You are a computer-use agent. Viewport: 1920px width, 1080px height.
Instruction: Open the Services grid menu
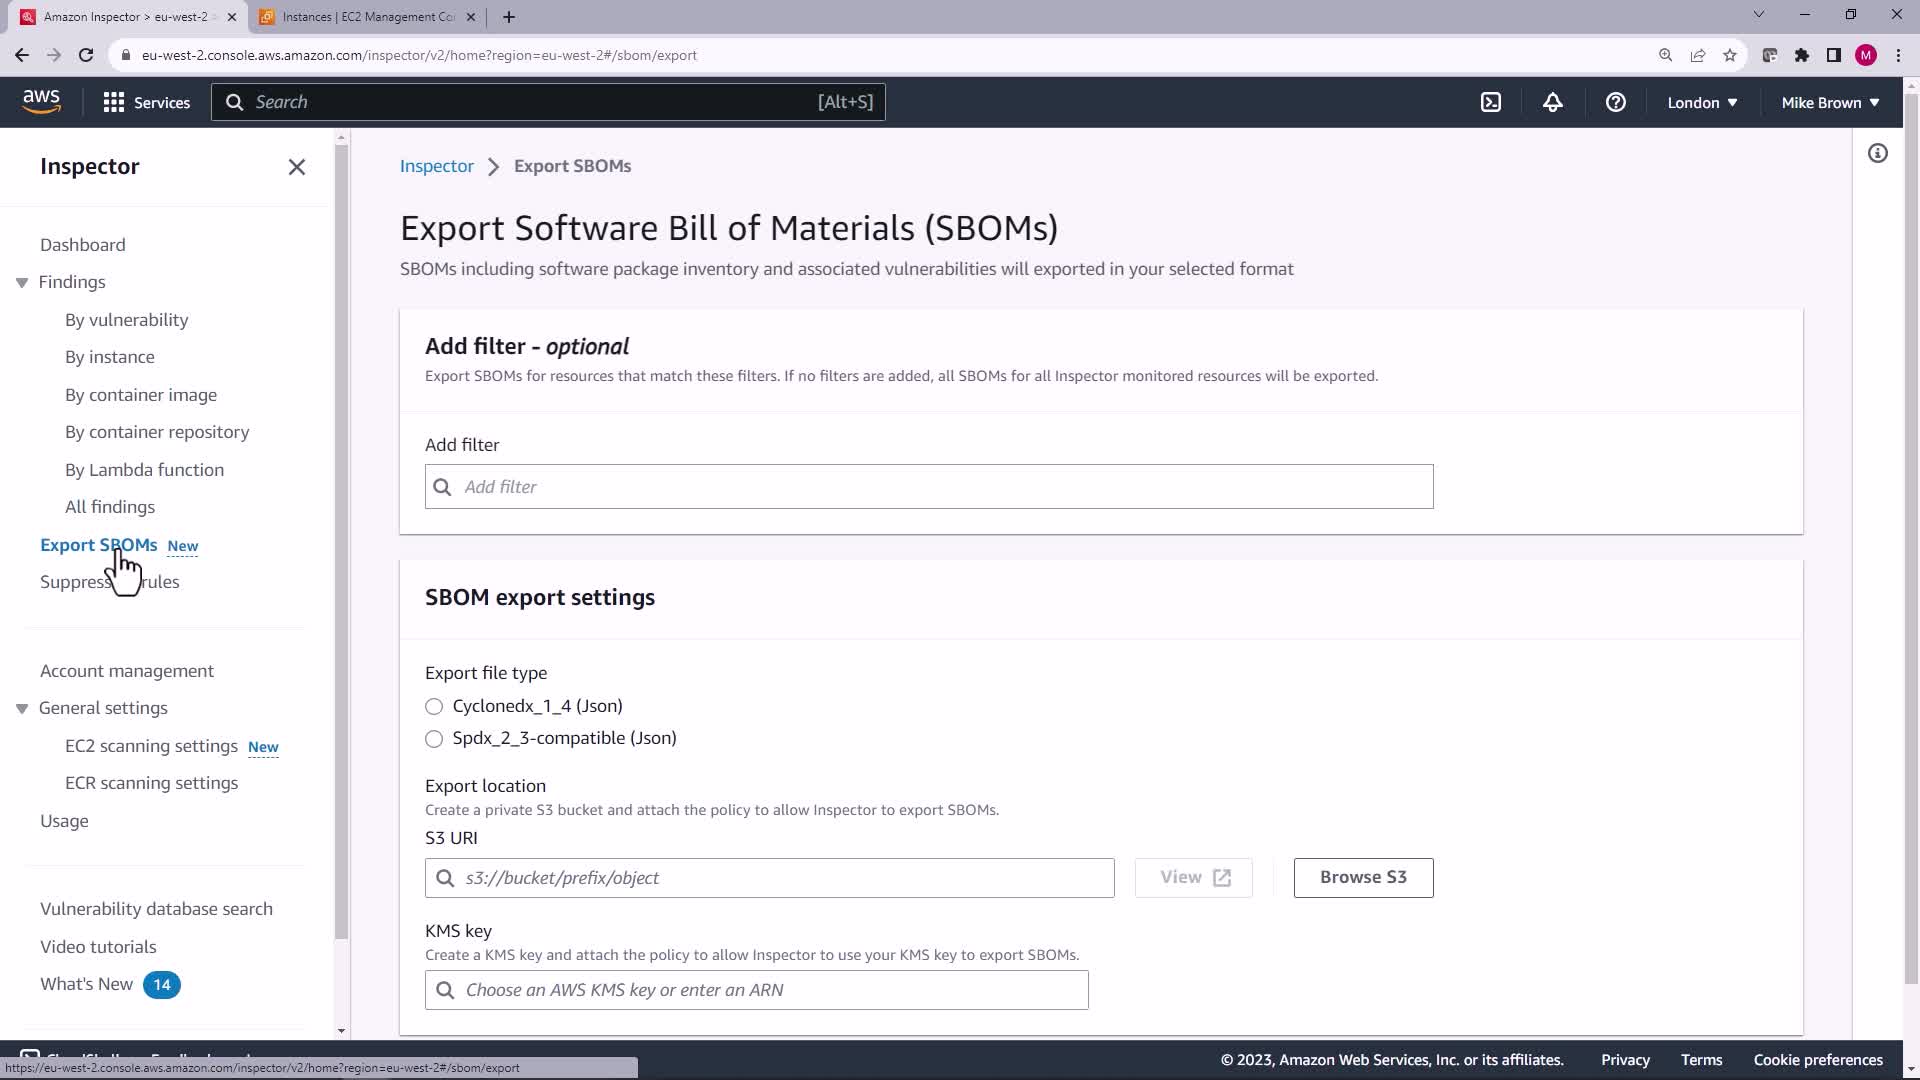[x=146, y=102]
